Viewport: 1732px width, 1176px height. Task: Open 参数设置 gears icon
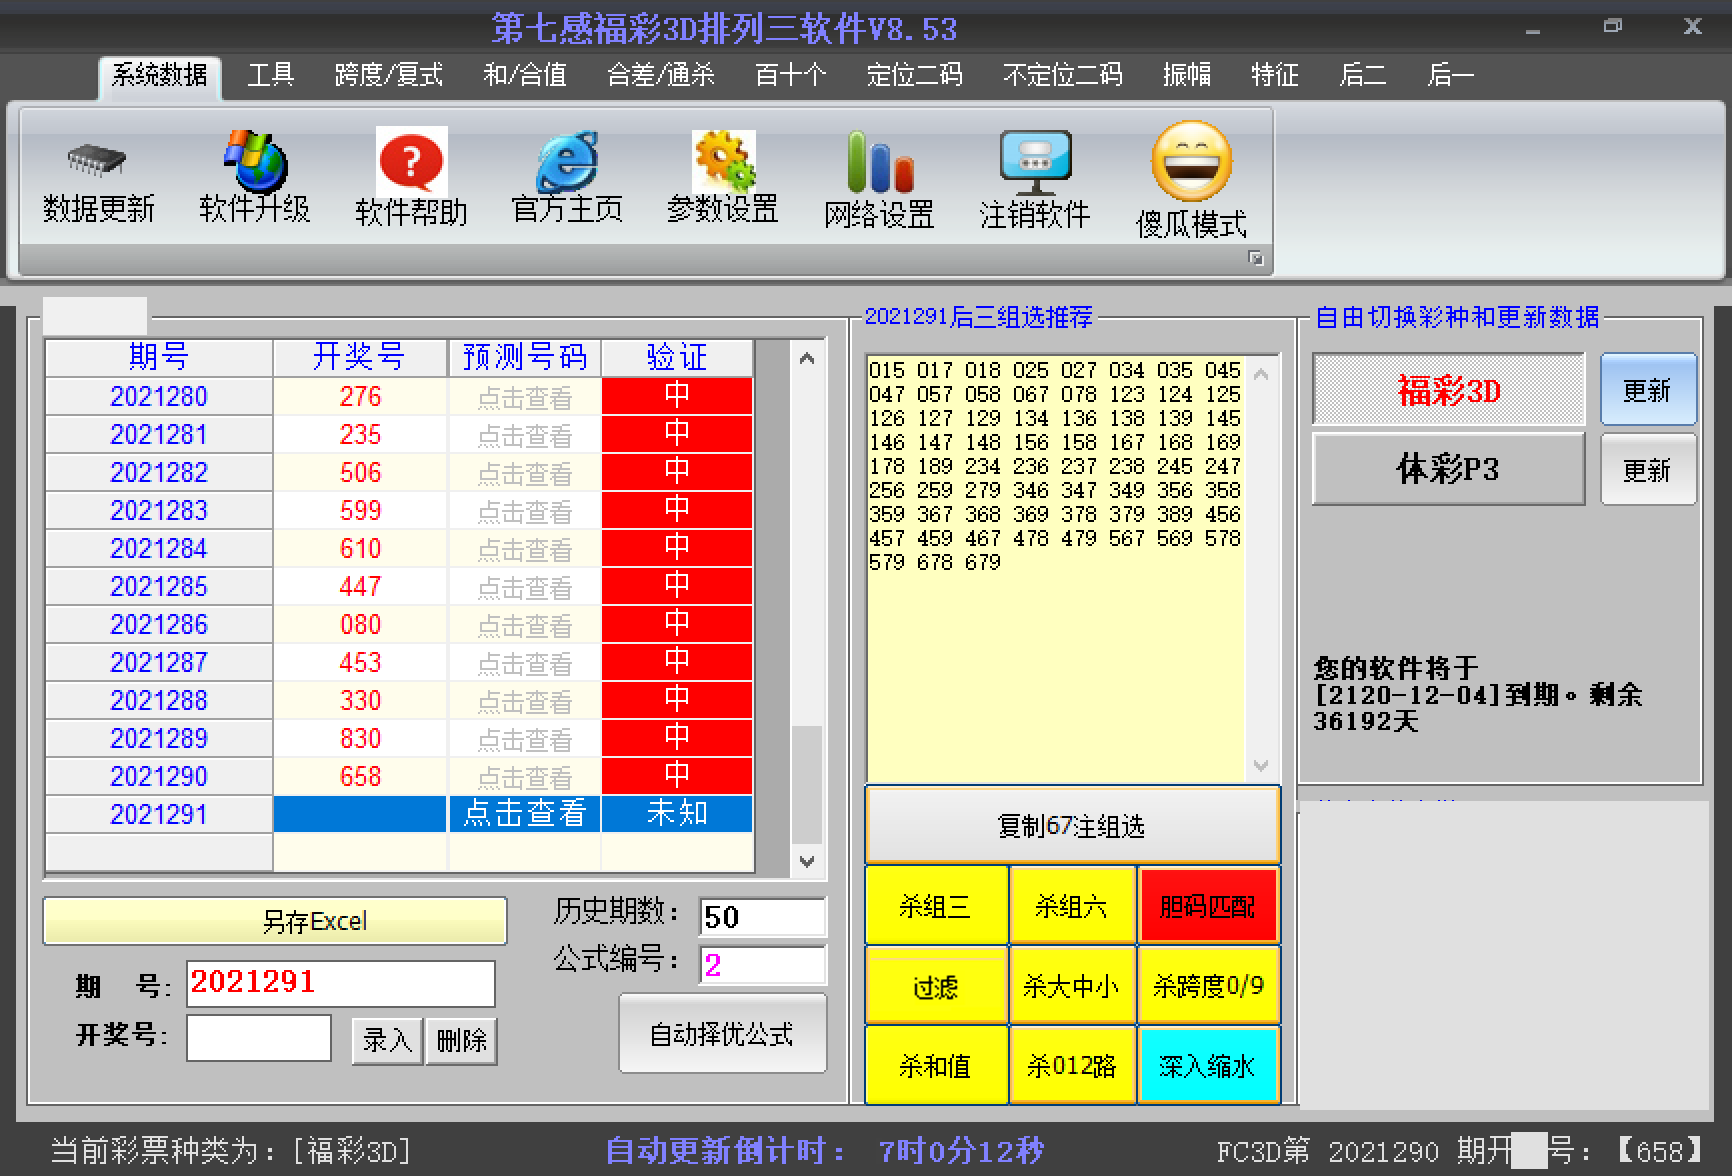(x=723, y=160)
